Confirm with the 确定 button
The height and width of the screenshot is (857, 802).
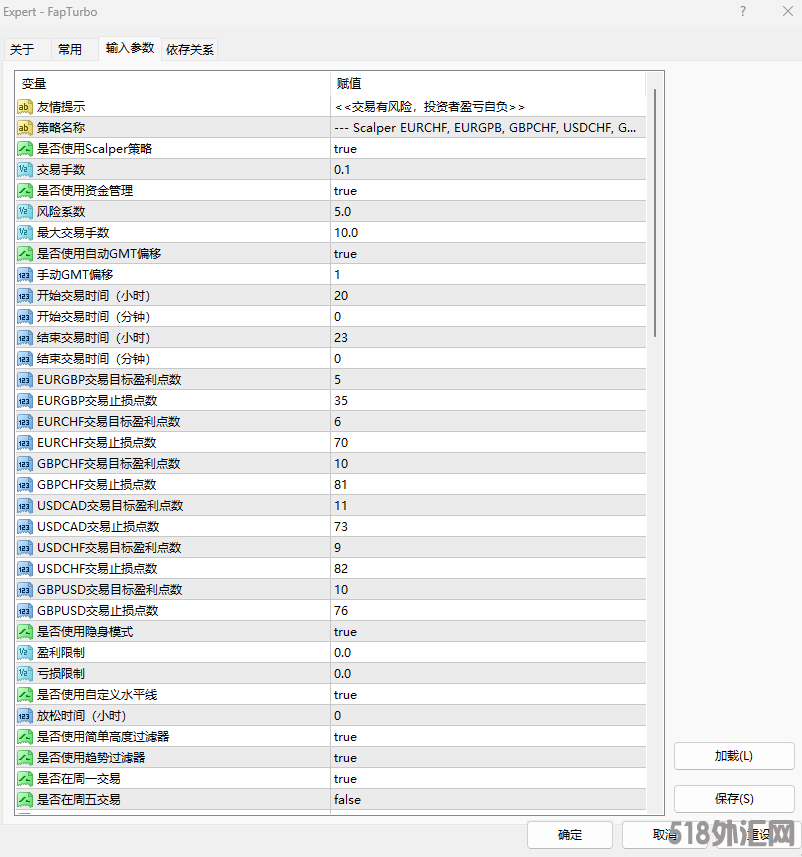click(570, 835)
